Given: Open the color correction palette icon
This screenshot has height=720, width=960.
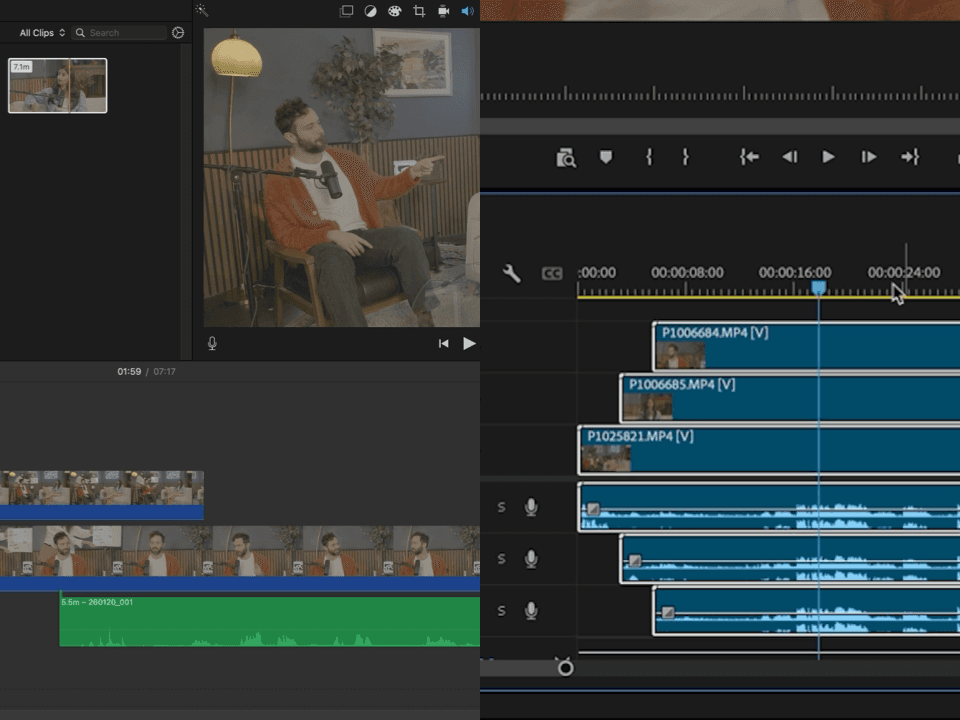Looking at the screenshot, I should (x=395, y=11).
